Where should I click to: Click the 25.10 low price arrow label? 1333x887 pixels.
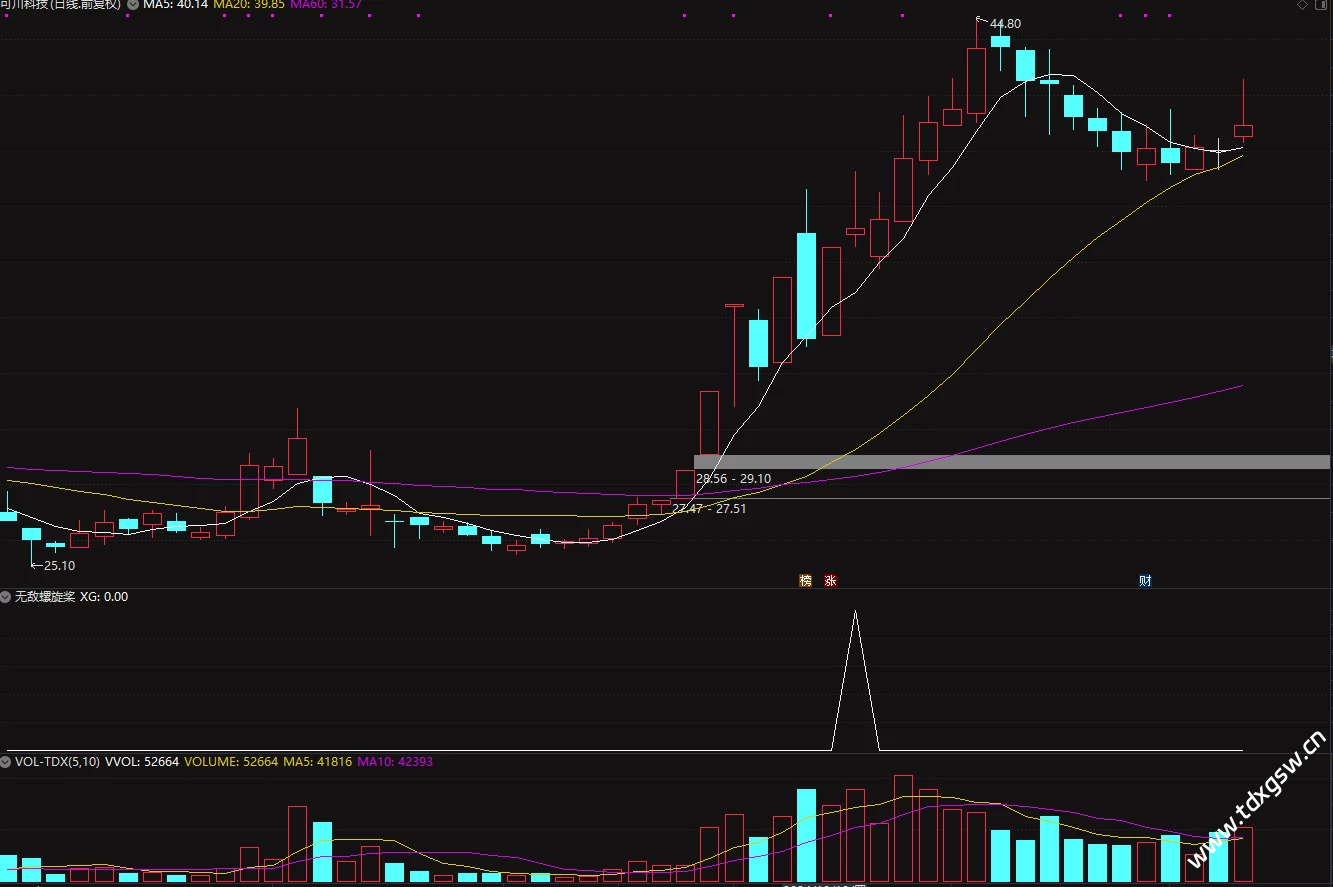point(53,565)
